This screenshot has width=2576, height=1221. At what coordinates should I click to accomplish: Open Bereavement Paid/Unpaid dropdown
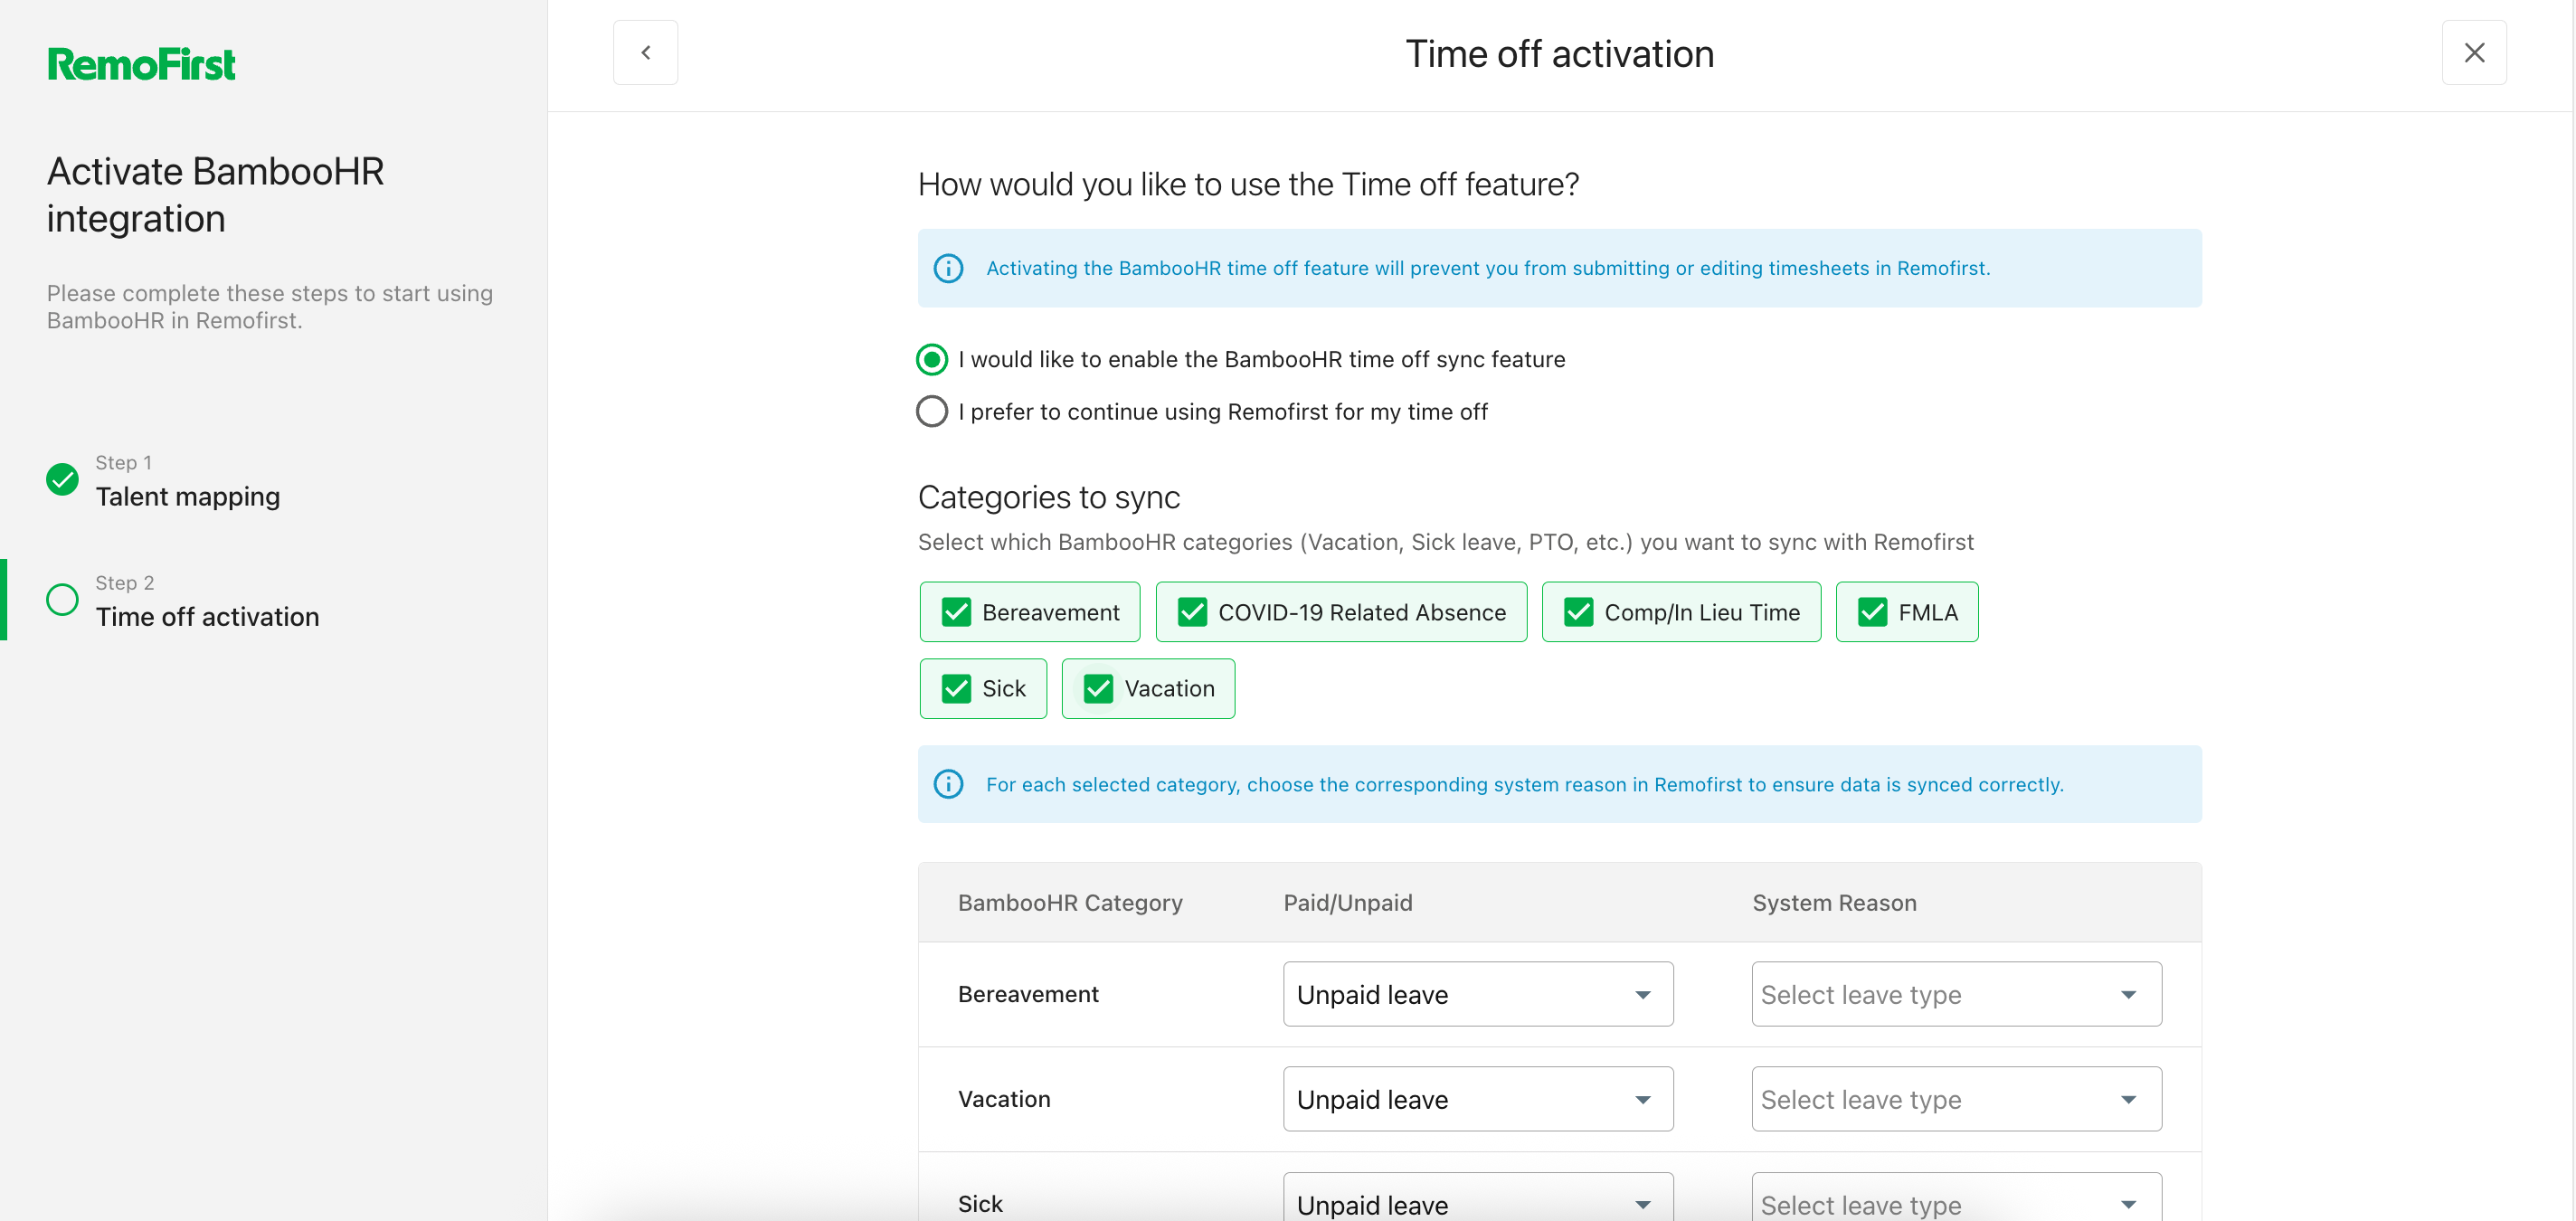(1477, 994)
